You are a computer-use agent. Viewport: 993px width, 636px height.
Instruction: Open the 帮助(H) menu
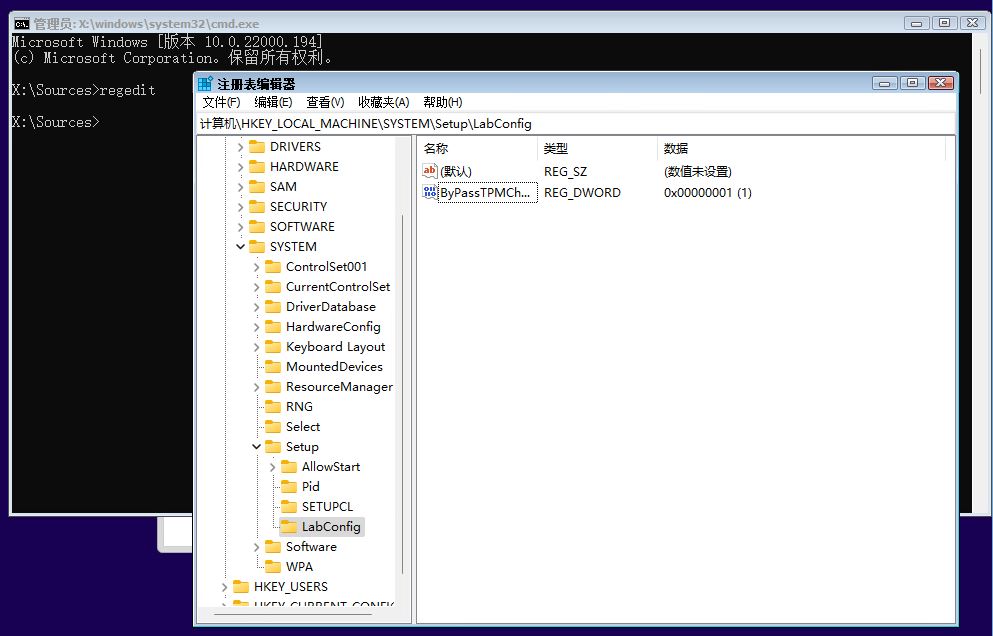443,102
